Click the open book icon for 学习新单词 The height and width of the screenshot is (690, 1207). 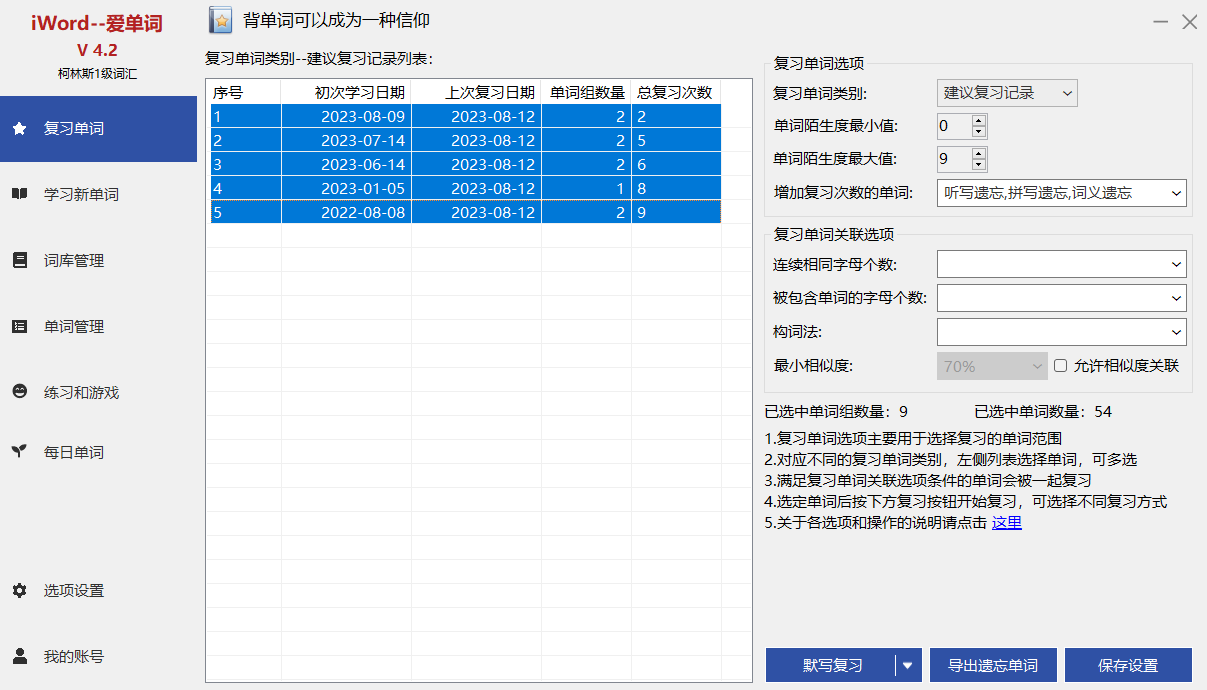click(x=19, y=195)
